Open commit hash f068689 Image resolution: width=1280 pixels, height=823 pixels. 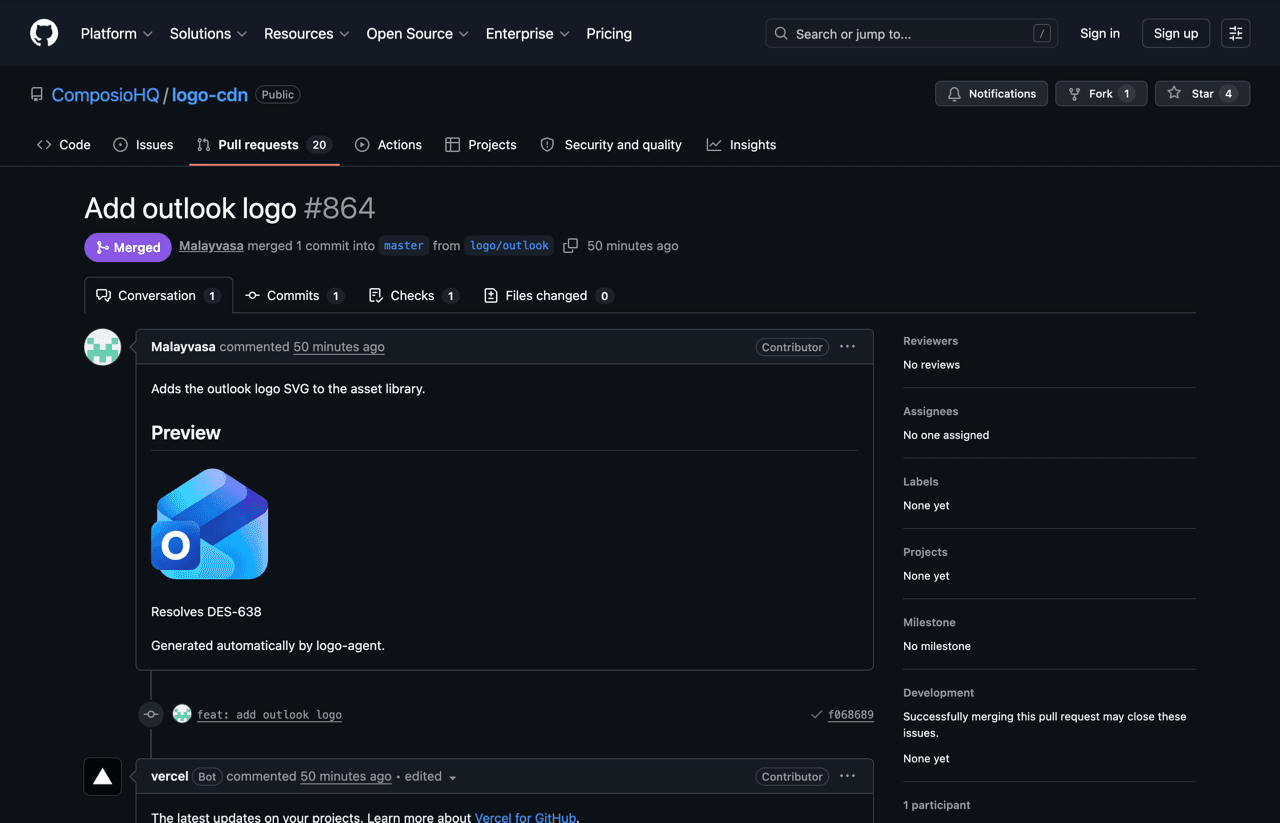[x=851, y=715]
